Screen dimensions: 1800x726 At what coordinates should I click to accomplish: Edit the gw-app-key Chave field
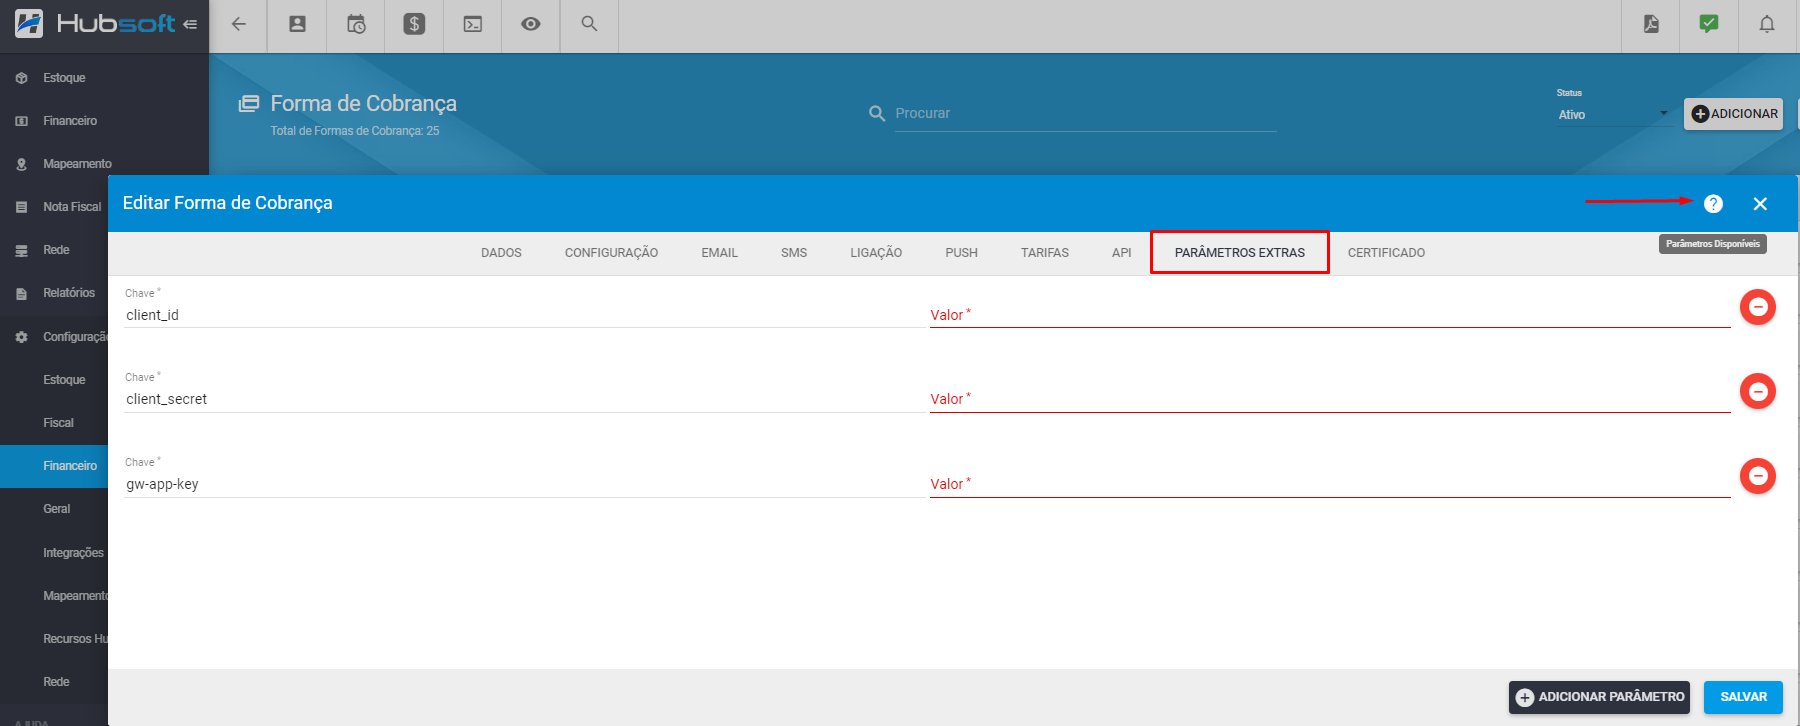coord(524,484)
